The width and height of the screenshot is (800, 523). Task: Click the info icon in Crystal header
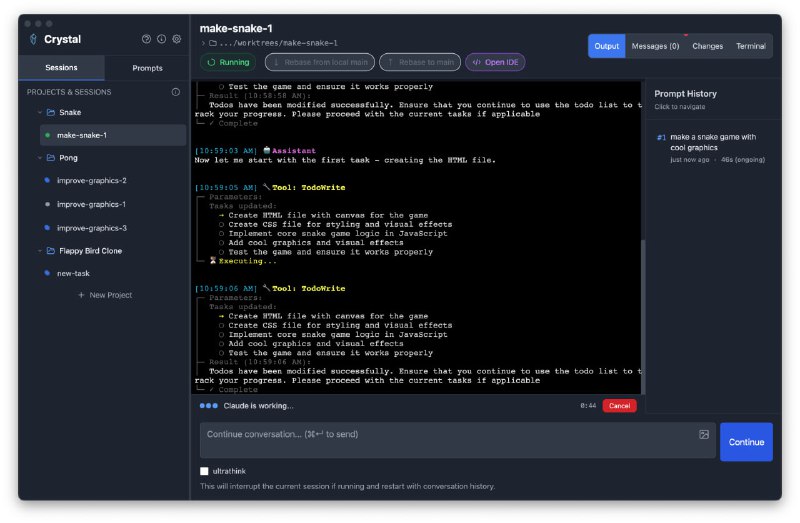click(161, 39)
